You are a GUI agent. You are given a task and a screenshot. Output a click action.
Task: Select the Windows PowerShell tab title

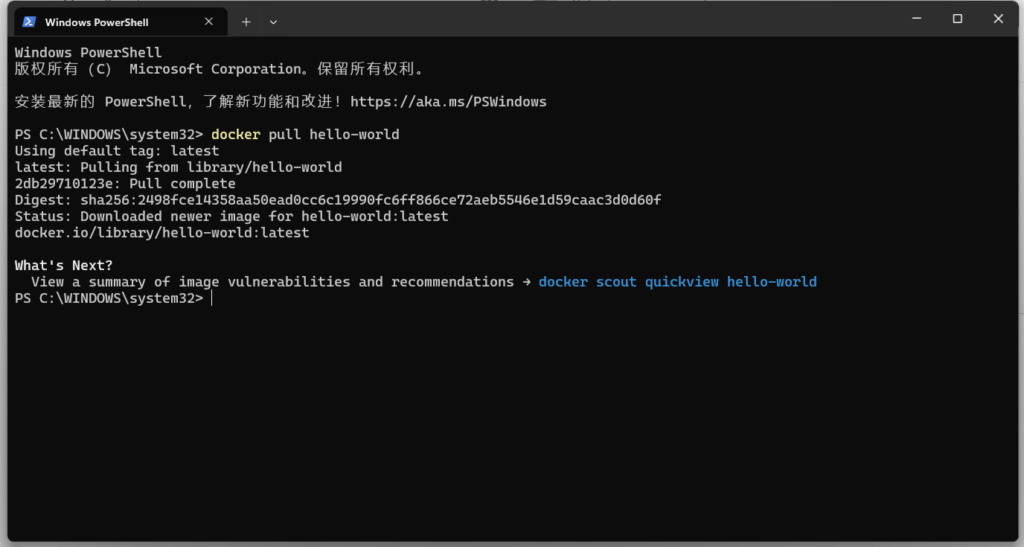(97, 22)
